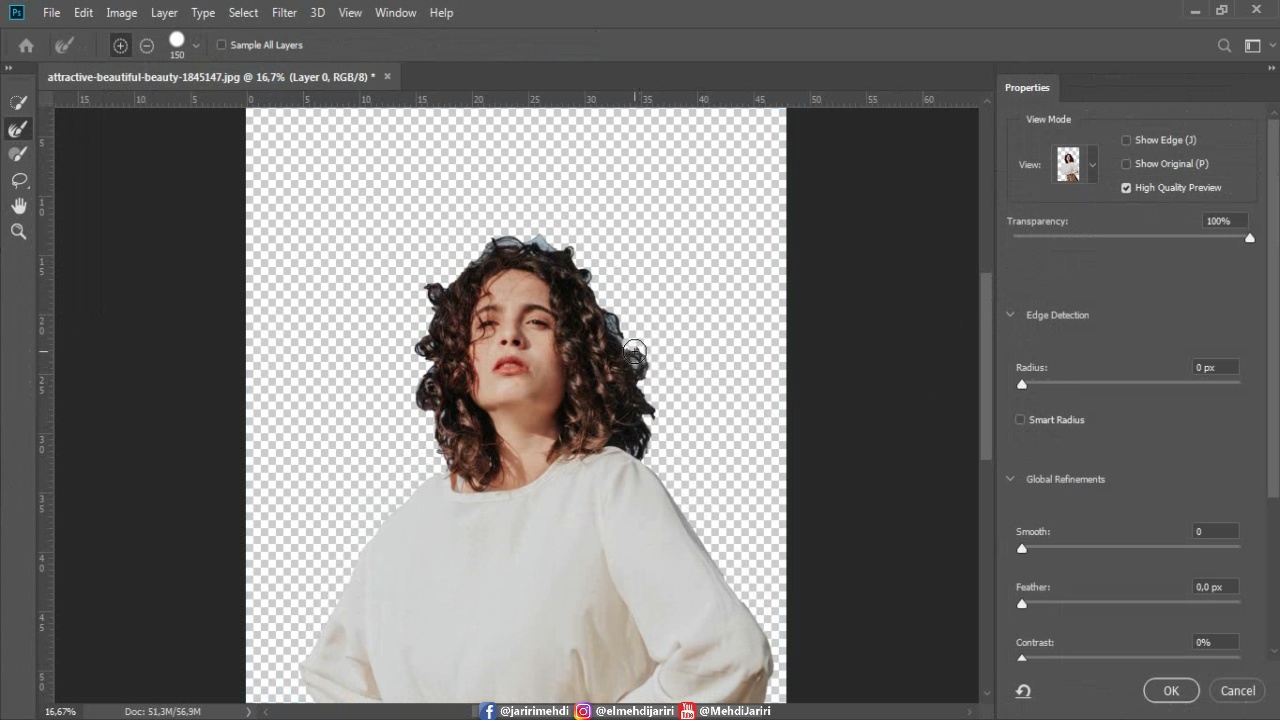
Task: Click the Transparency slider handle
Action: pyautogui.click(x=1249, y=238)
